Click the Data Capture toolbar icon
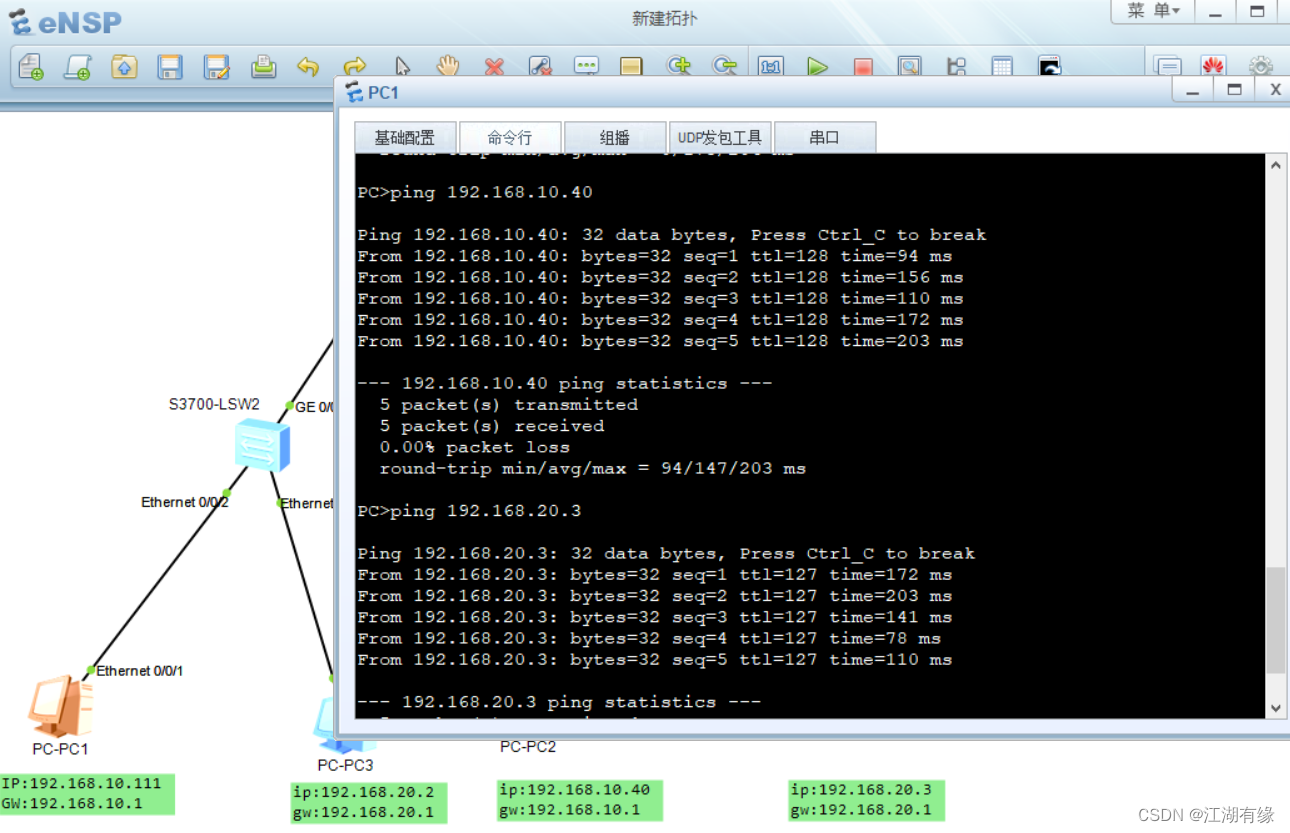The width and height of the screenshot is (1290, 833). click(909, 67)
